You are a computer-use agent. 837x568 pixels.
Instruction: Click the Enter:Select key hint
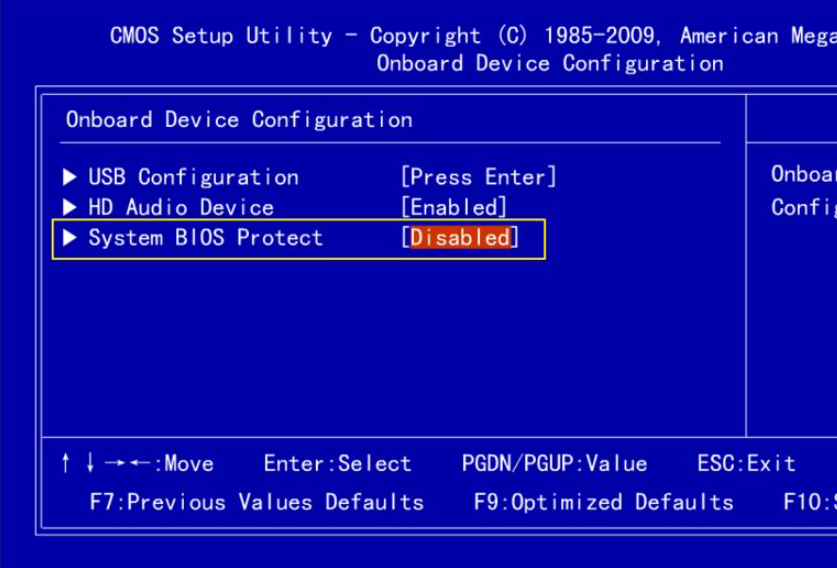(337, 463)
